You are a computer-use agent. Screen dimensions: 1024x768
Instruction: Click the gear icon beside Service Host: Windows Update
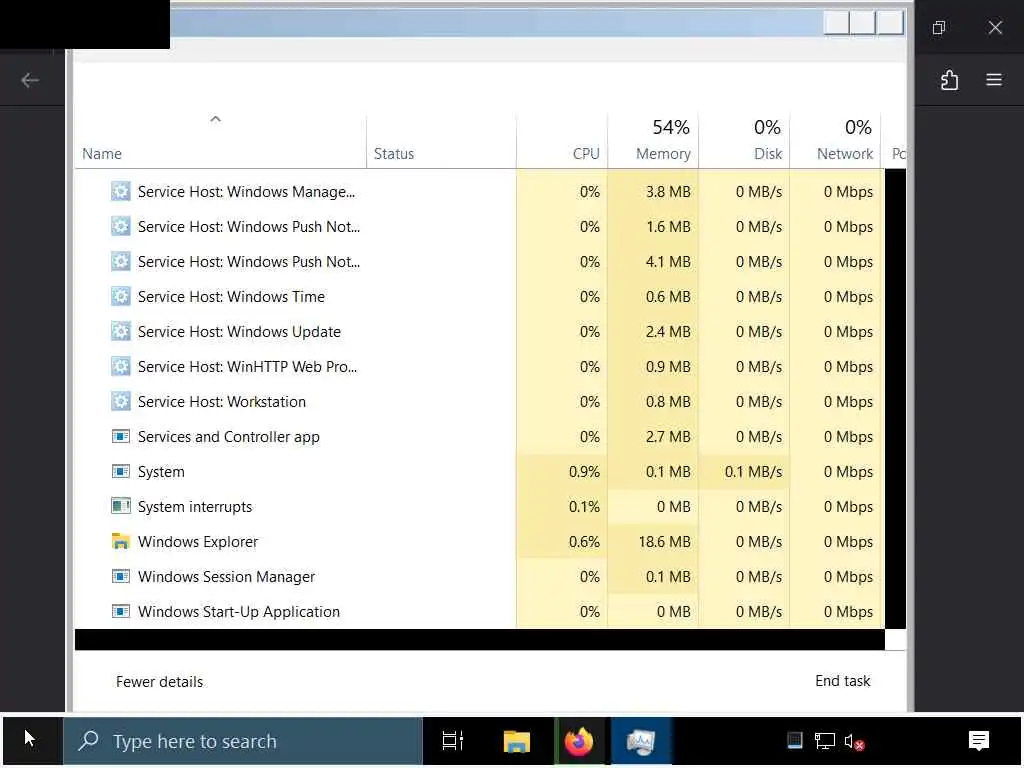click(121, 332)
